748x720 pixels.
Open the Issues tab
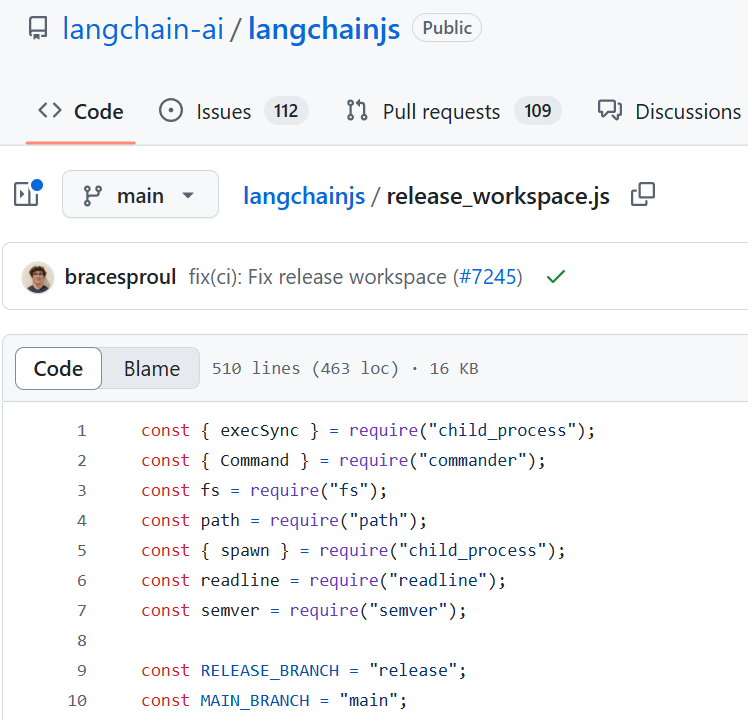233,112
